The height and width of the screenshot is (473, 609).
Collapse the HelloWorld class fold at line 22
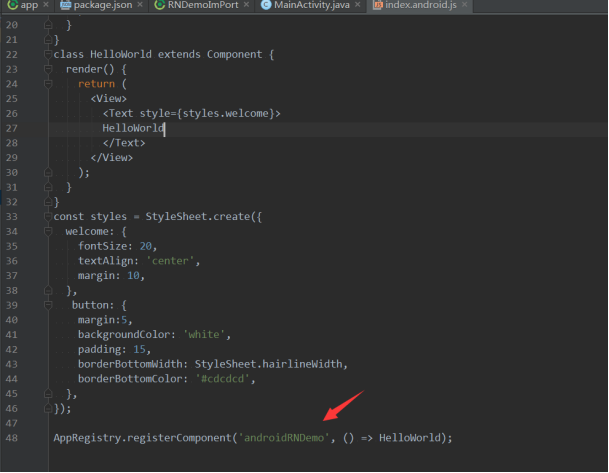[x=48, y=54]
